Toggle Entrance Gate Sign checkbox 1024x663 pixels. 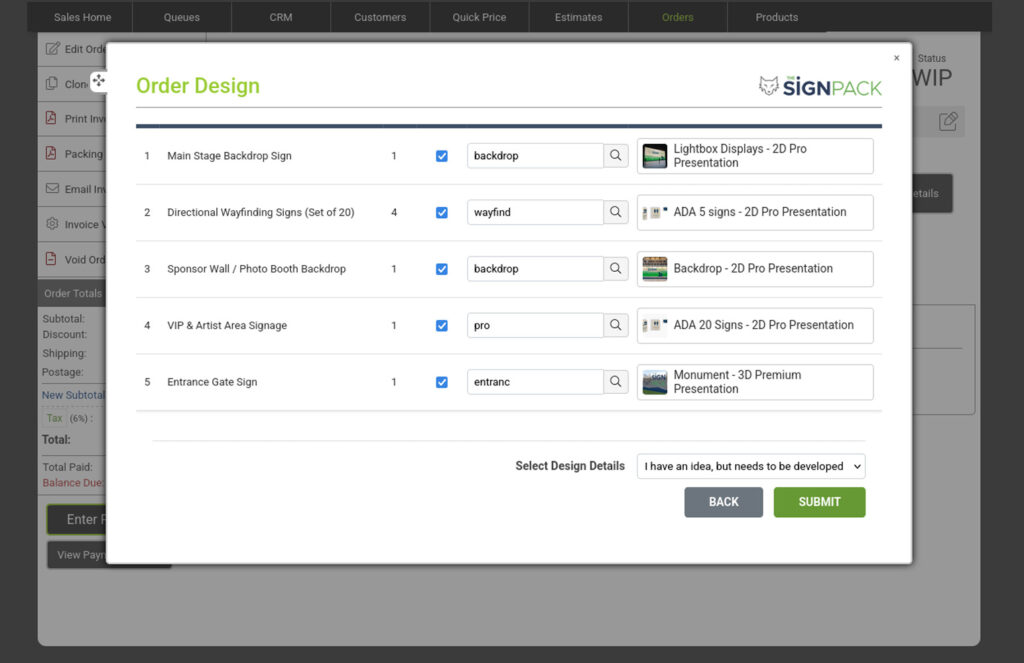pyautogui.click(x=442, y=382)
